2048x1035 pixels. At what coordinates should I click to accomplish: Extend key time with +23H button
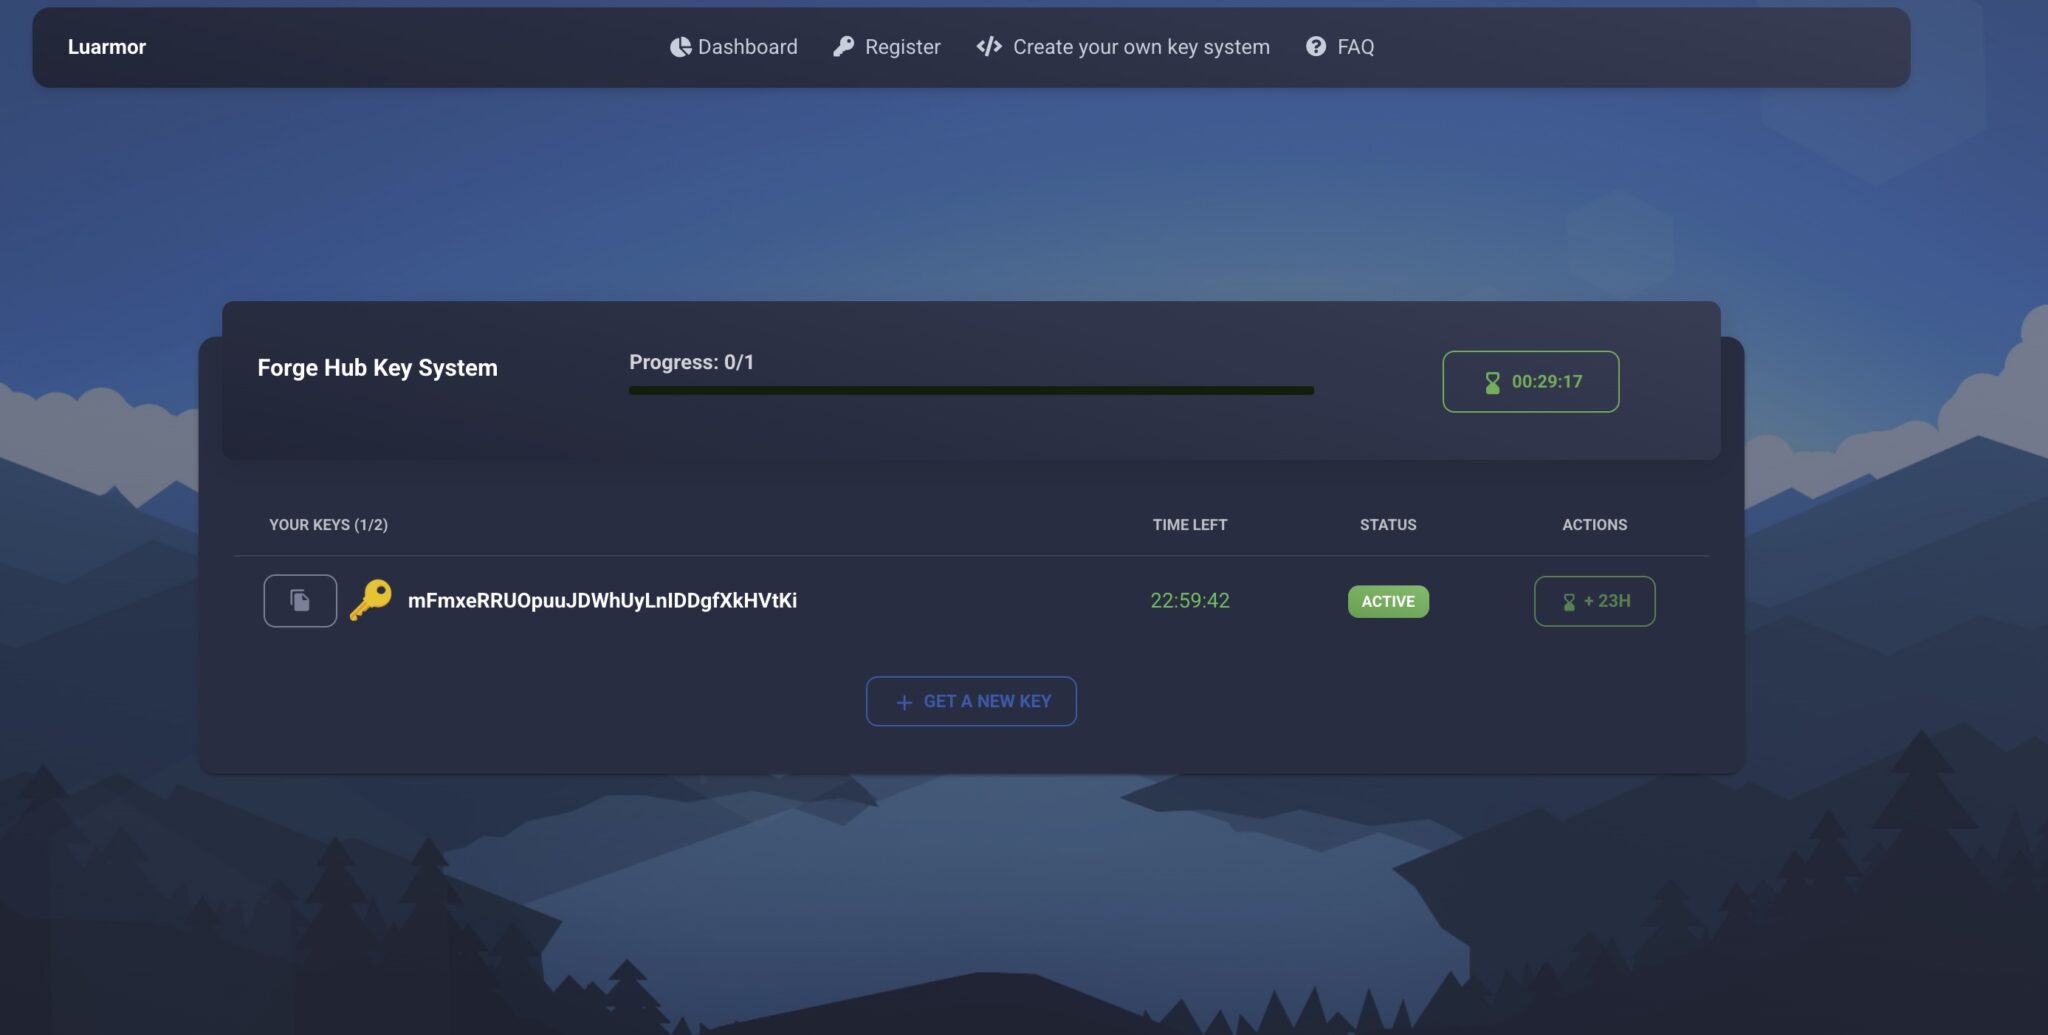coord(1594,601)
